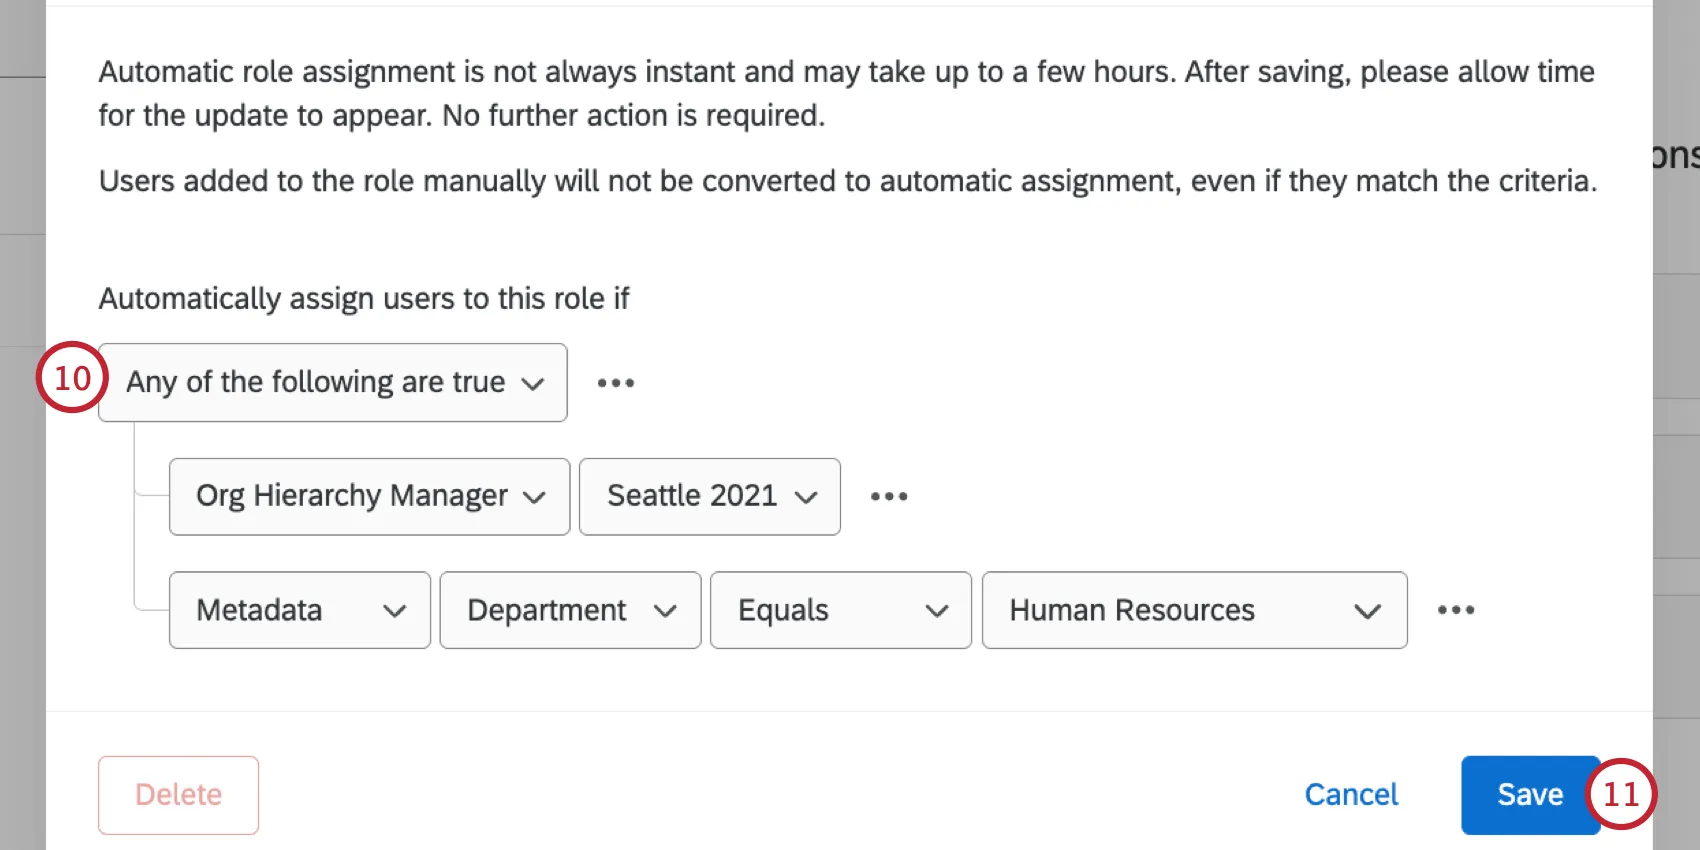
Task: Open the "Any of the following are true" dropdown
Action: 333,382
